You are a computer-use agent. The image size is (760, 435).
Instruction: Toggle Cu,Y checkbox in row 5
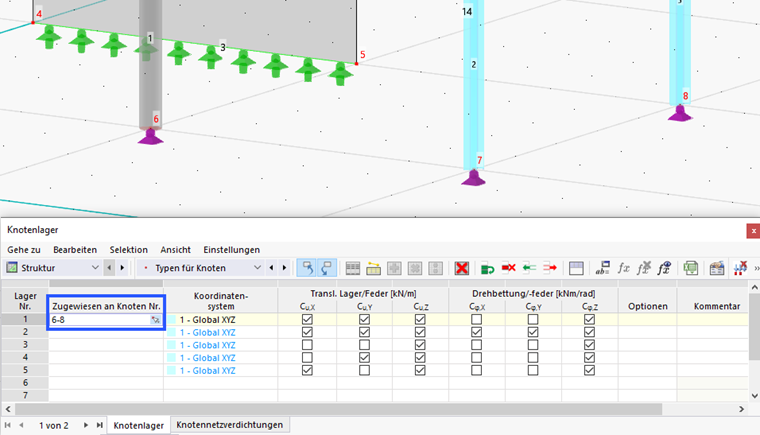364,370
